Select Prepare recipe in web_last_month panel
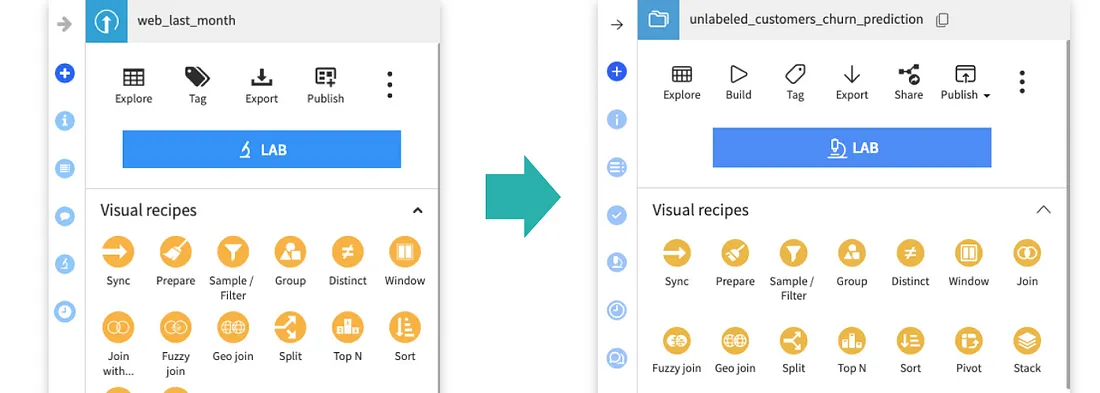The image size is (1100, 393). [x=175, y=252]
